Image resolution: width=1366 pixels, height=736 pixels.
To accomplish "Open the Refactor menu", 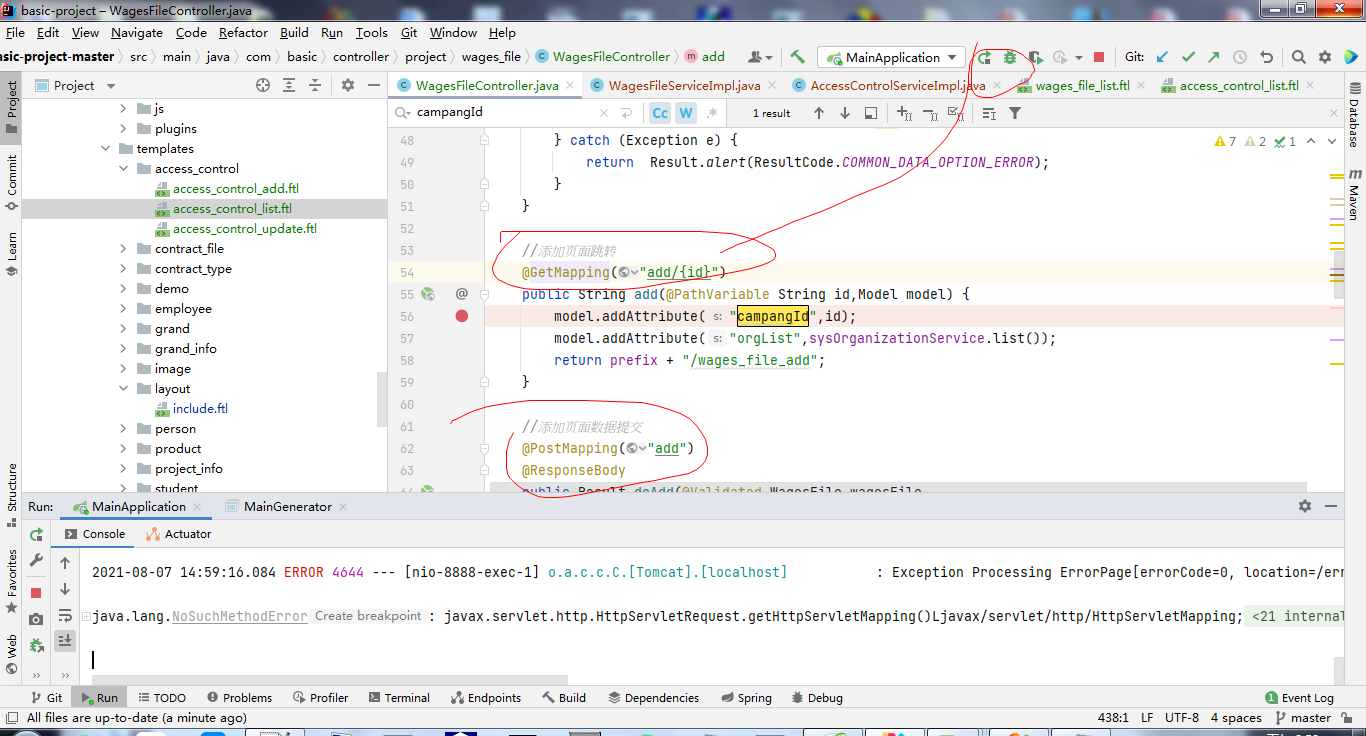I will point(243,32).
